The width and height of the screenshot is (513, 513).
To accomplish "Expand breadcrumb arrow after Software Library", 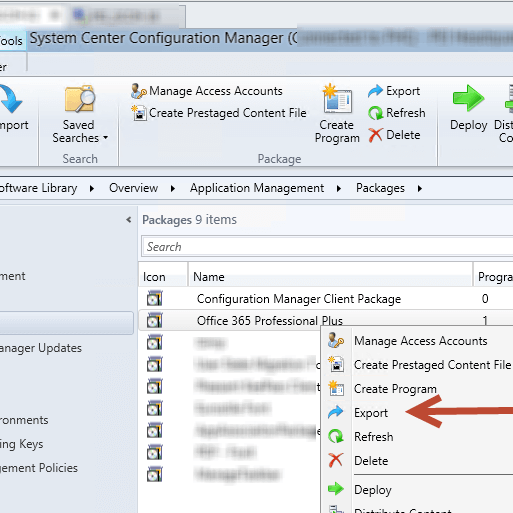I will [92, 188].
